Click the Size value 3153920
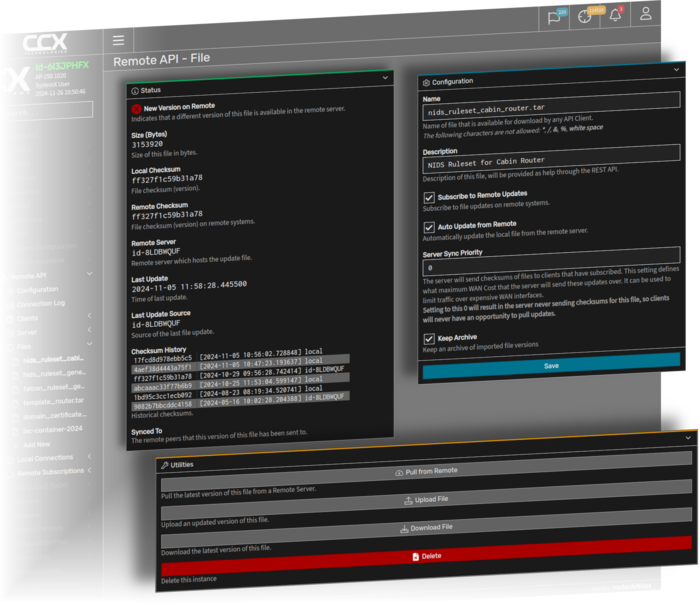700x605 pixels. pos(147,145)
